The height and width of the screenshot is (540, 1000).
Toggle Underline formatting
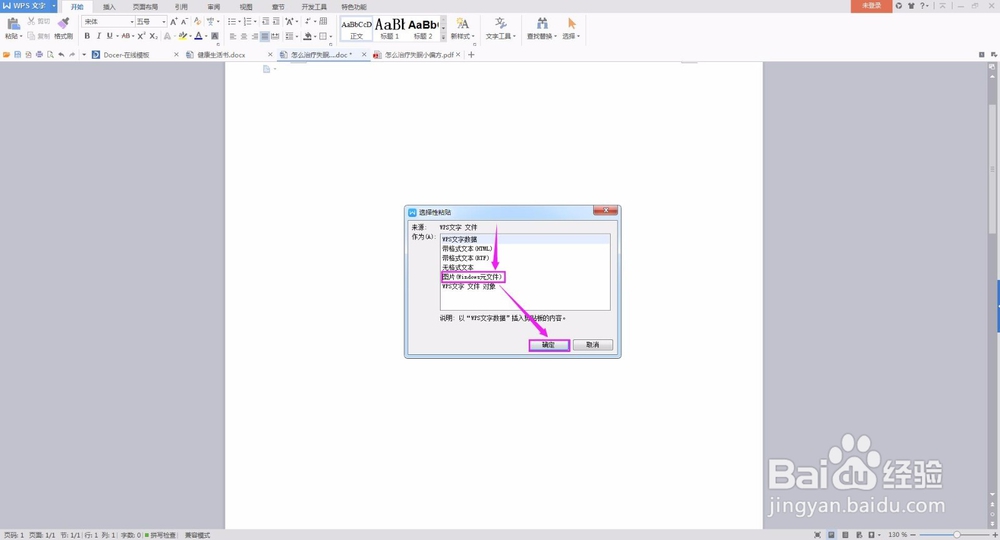tap(110, 36)
